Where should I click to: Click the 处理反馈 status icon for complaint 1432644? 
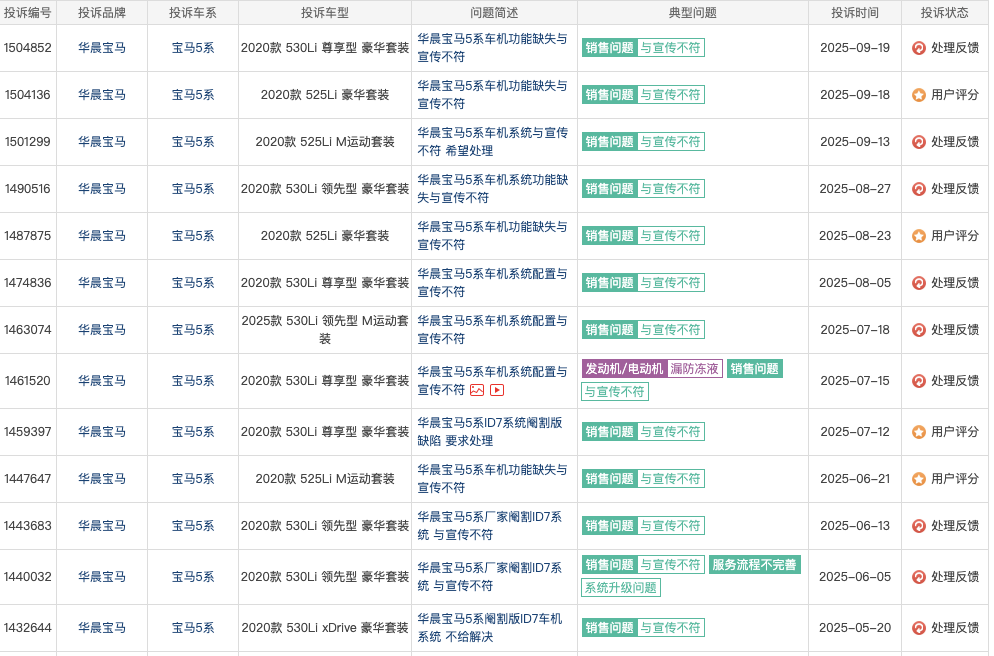(918, 628)
